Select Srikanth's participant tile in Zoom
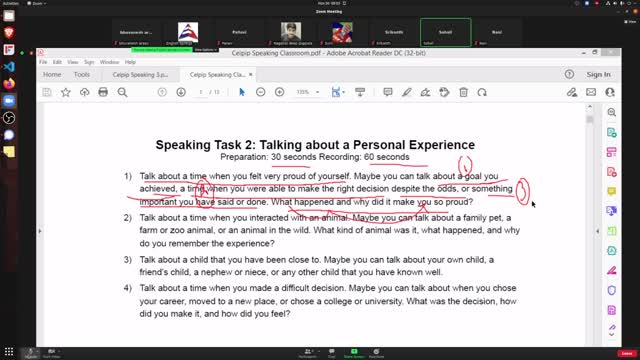This screenshot has height=360, width=640. pyautogui.click(x=394, y=32)
